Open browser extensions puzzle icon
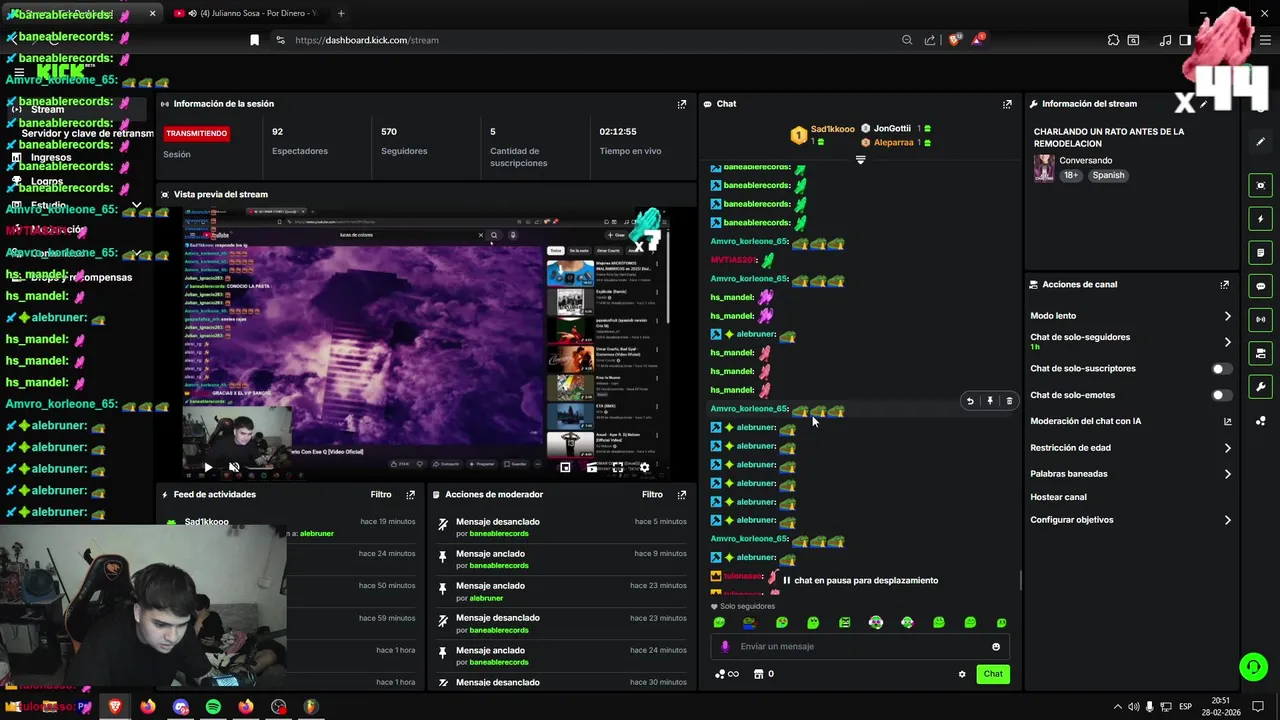 [x=1113, y=40]
